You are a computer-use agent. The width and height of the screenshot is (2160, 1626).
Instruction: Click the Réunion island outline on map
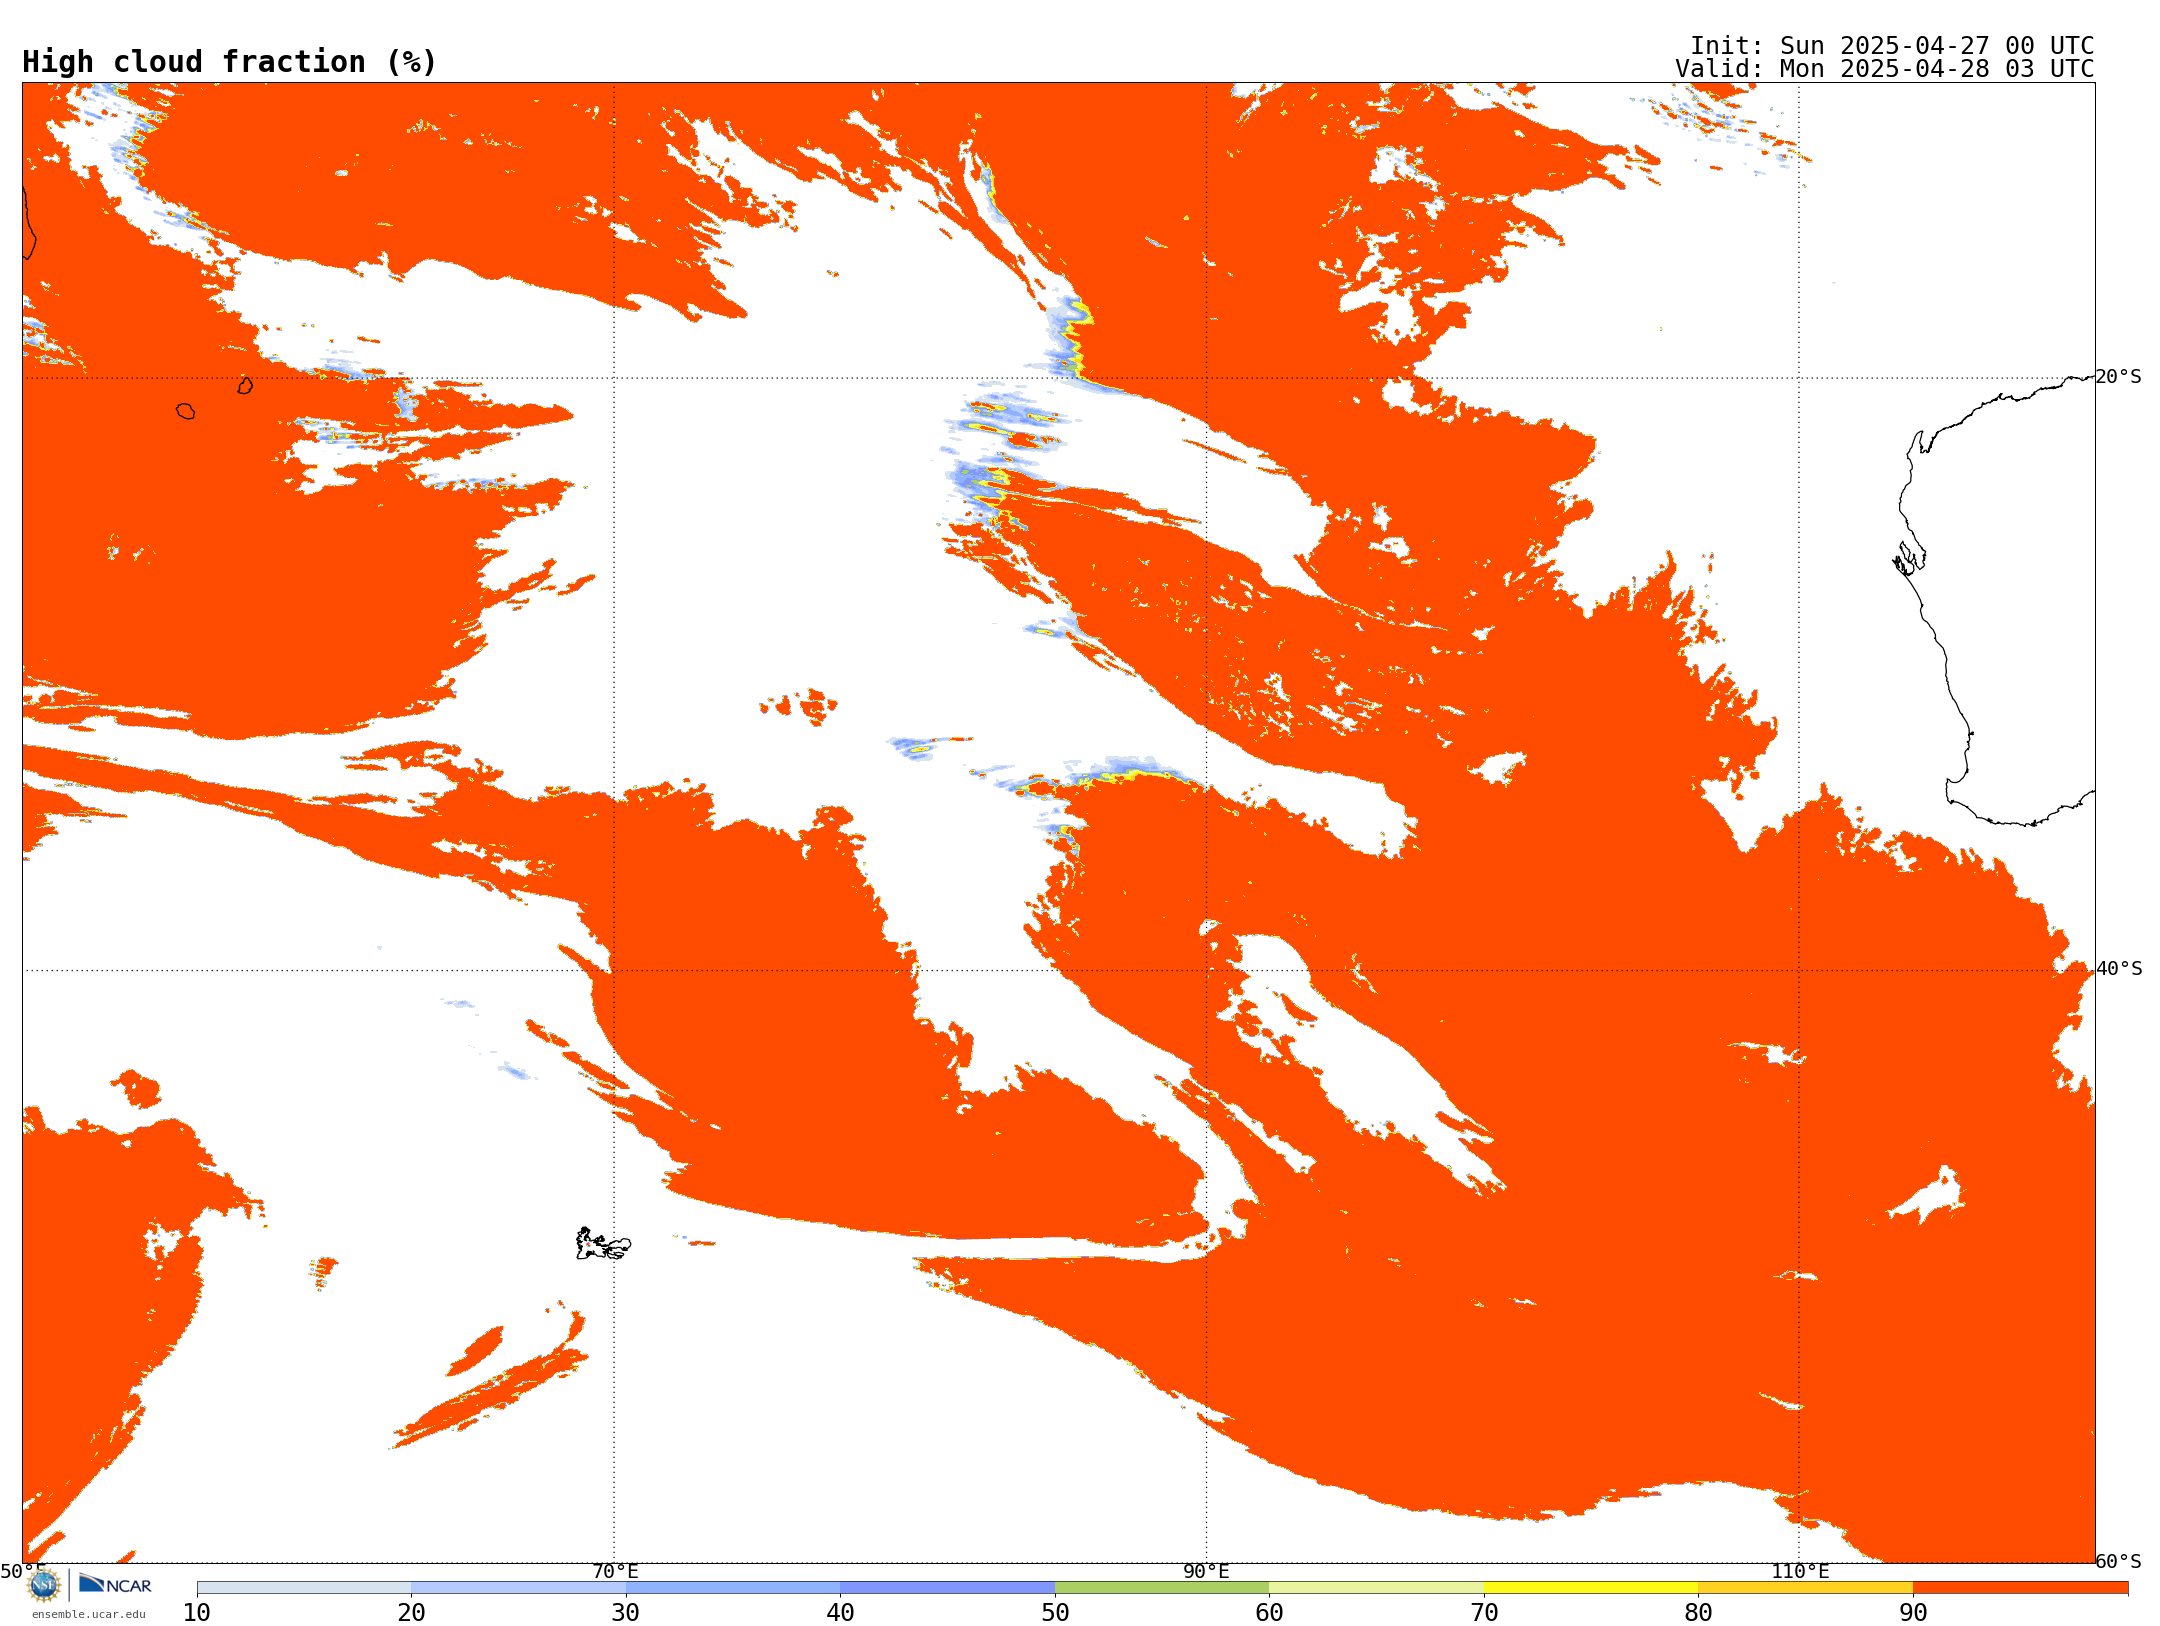click(x=185, y=411)
